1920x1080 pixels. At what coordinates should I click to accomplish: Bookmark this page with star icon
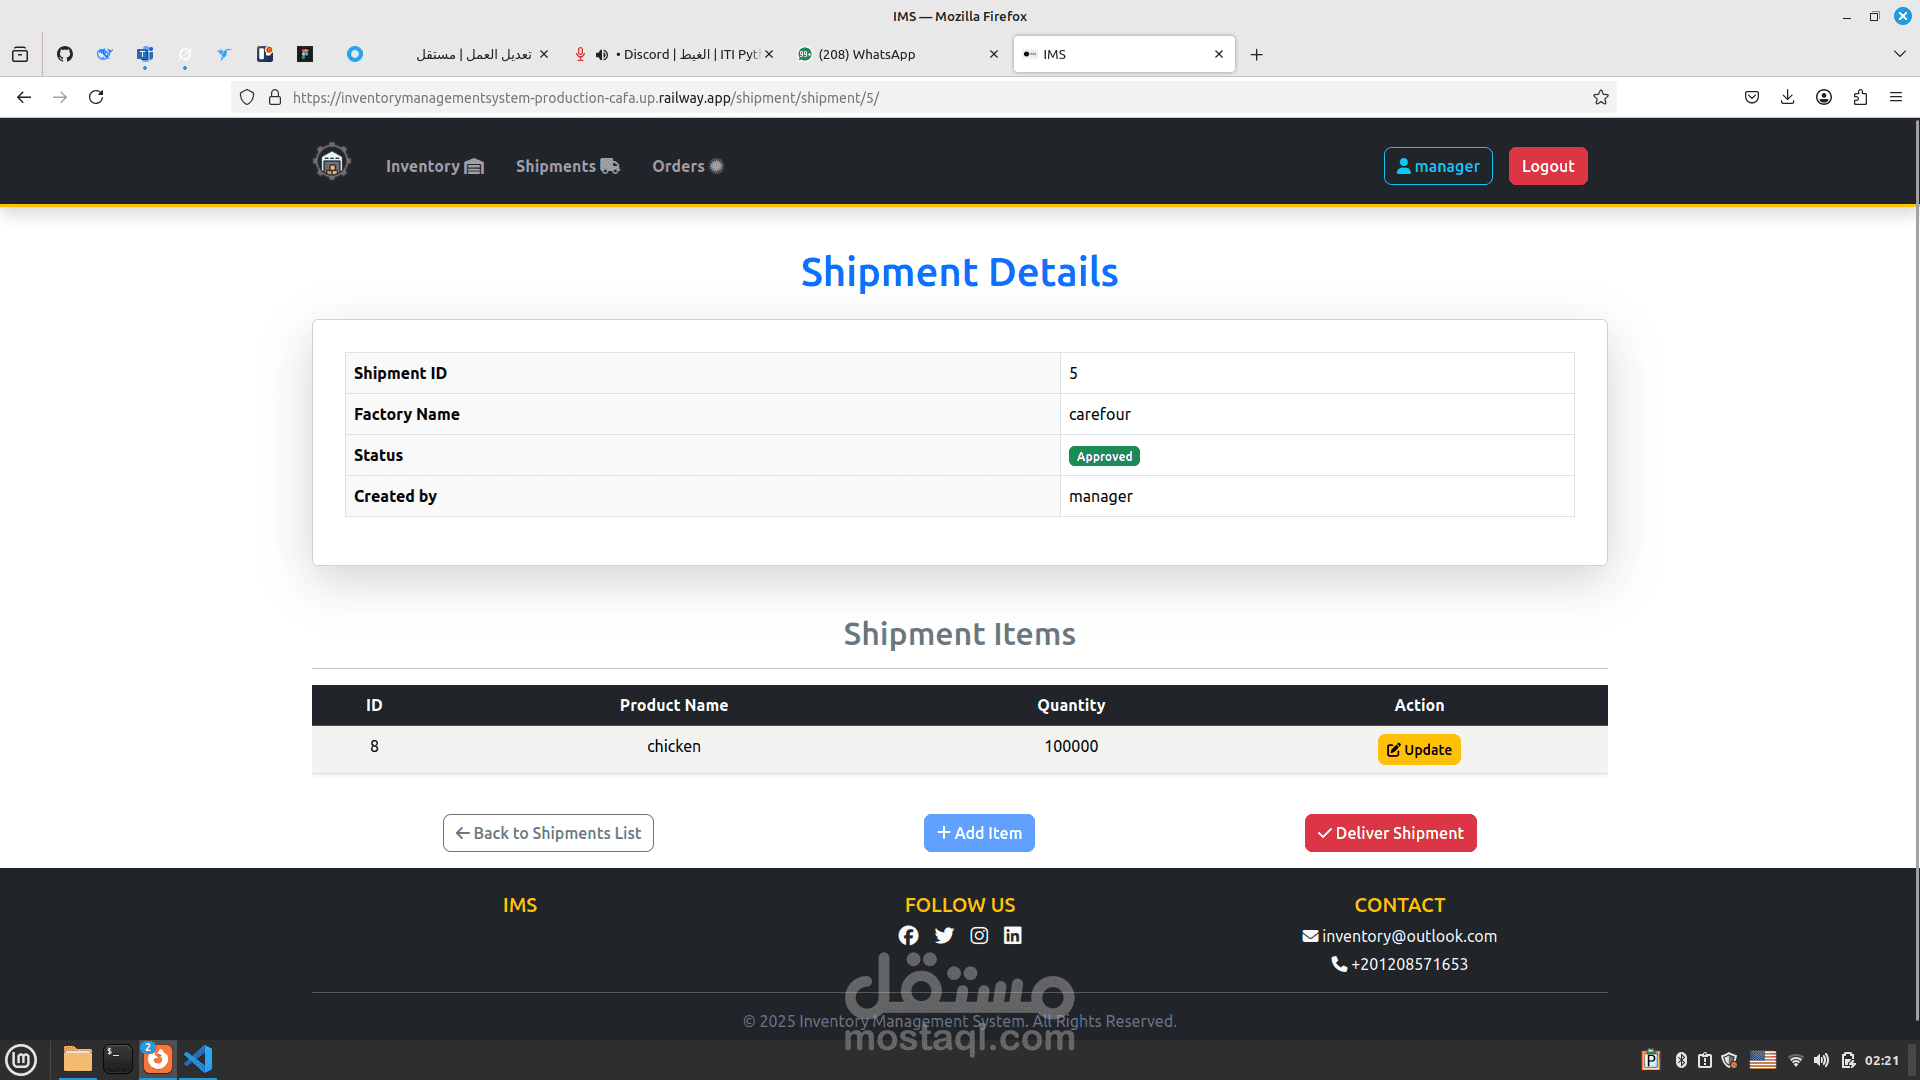1601,97
